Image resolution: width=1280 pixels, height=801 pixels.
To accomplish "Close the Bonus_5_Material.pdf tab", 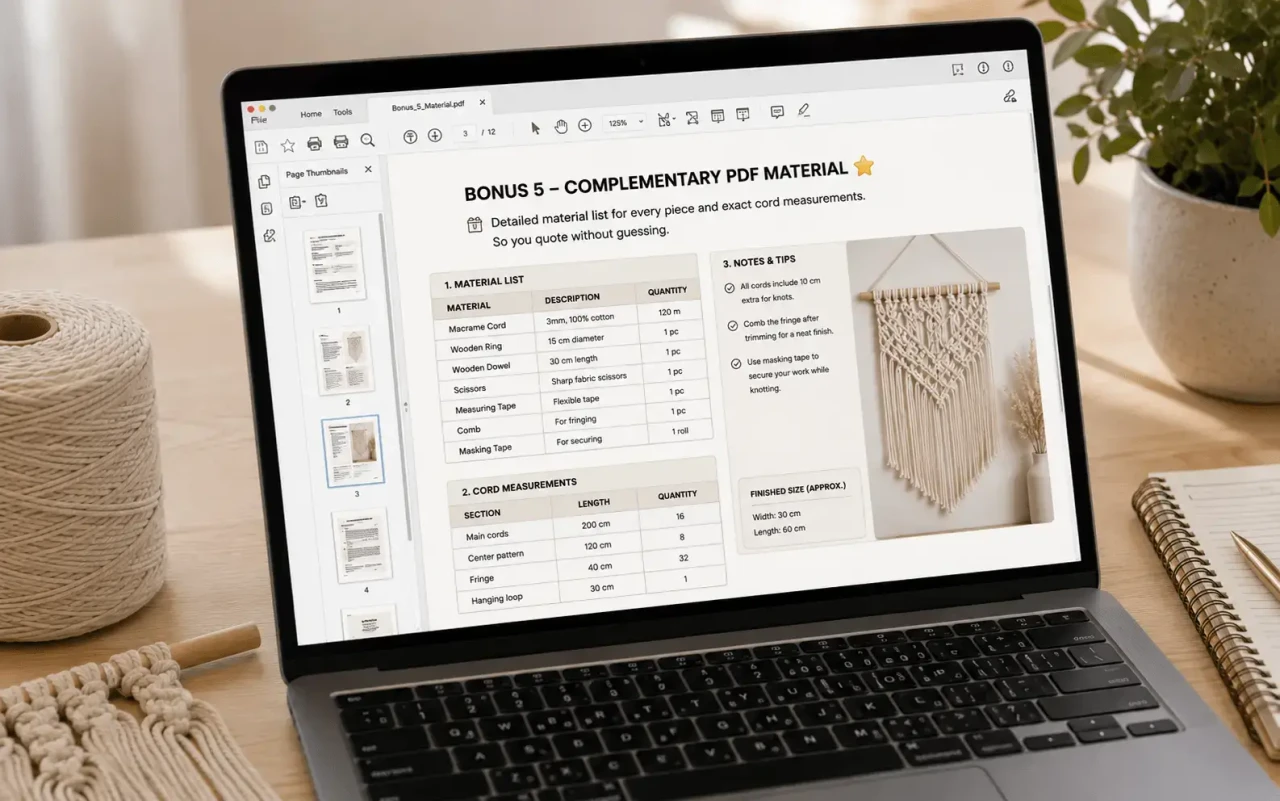I will pos(482,102).
